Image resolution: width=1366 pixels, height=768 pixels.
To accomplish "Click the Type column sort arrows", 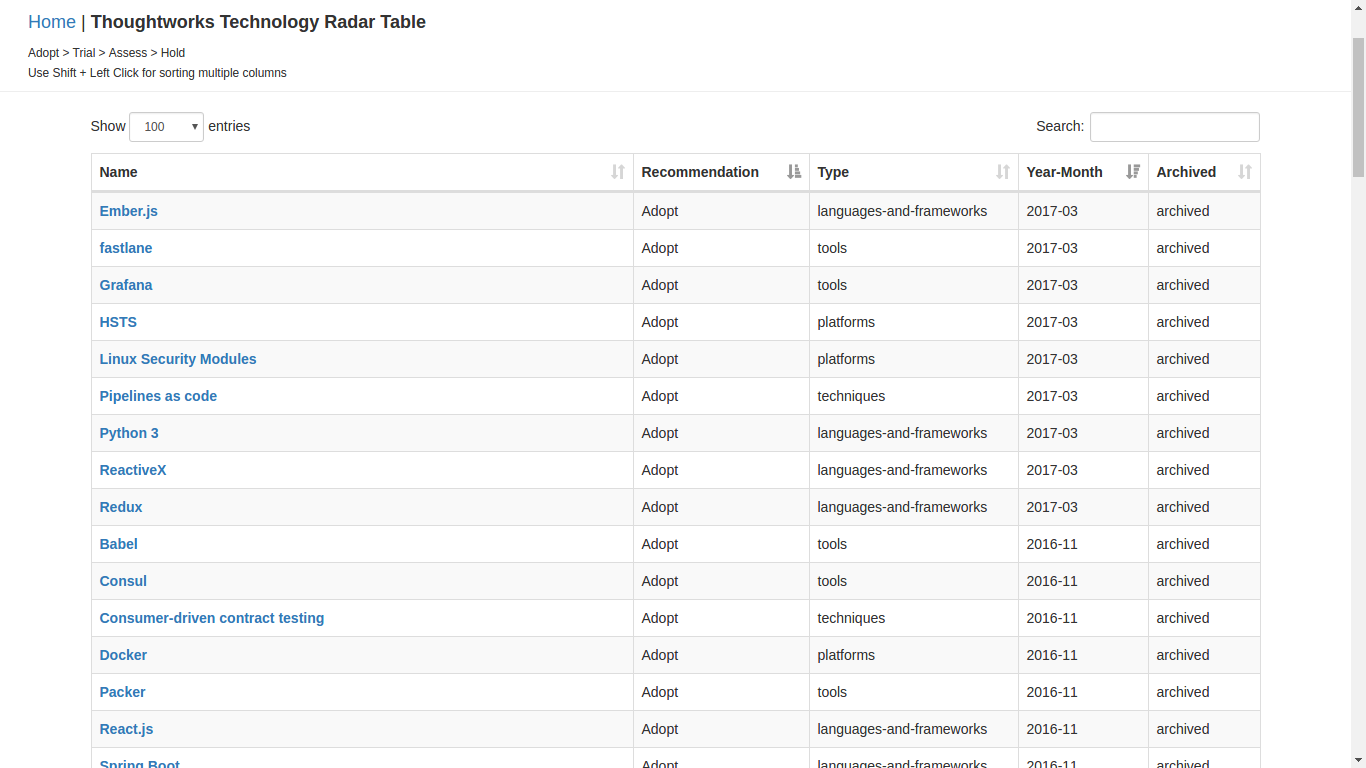I will pyautogui.click(x=1003, y=172).
